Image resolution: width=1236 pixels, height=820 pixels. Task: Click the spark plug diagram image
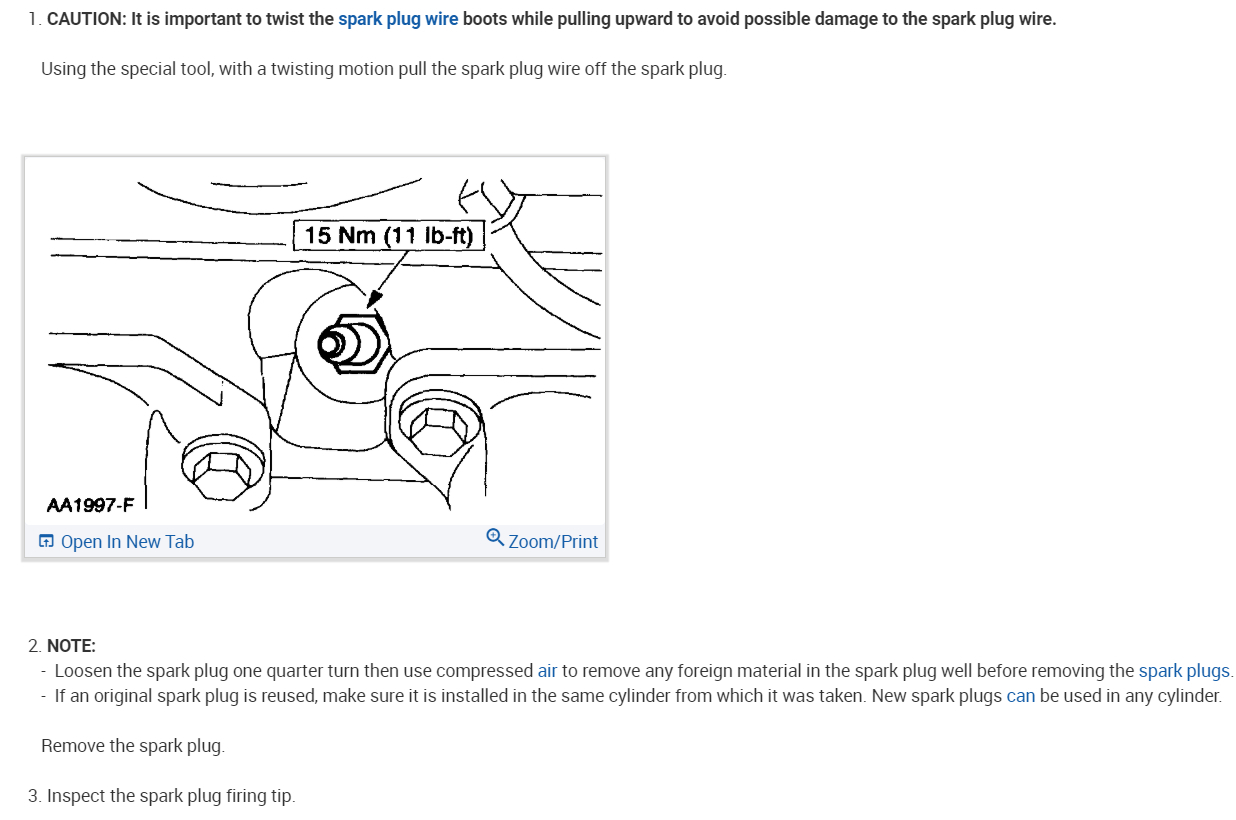click(x=315, y=341)
